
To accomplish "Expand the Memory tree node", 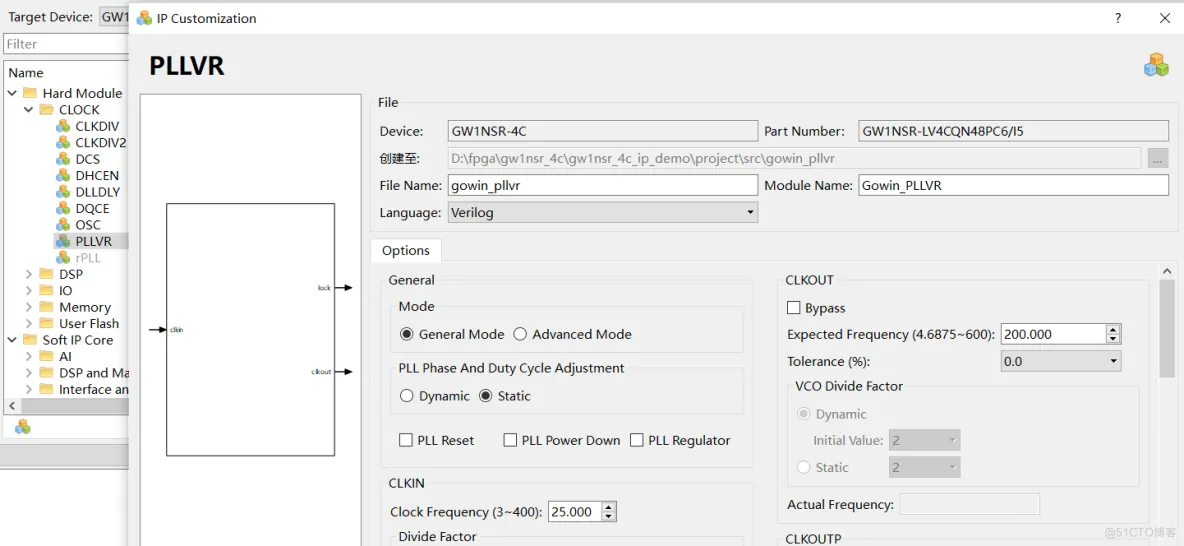I will tap(29, 307).
